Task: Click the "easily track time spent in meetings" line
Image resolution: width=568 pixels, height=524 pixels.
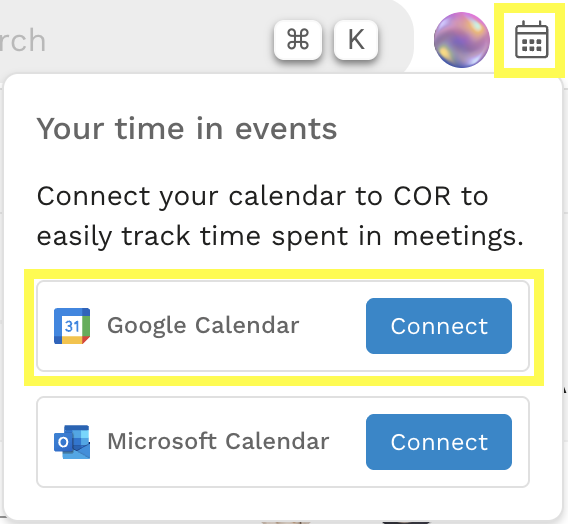Action: click(280, 236)
